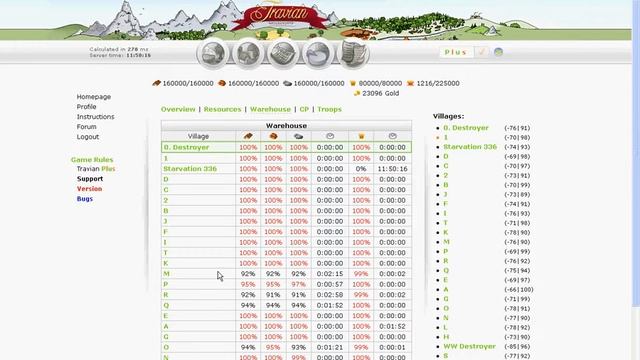Click the lumber resource icon in top bar
The height and width of the screenshot is (360, 640).
click(x=156, y=83)
